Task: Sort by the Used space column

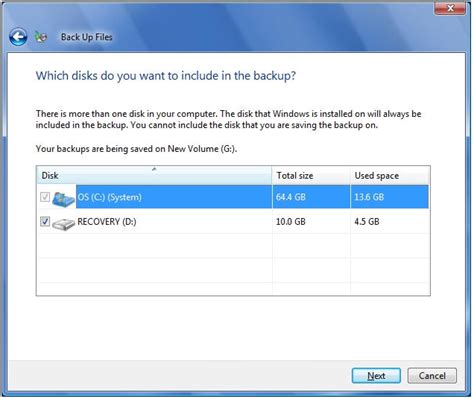Action: pos(390,175)
